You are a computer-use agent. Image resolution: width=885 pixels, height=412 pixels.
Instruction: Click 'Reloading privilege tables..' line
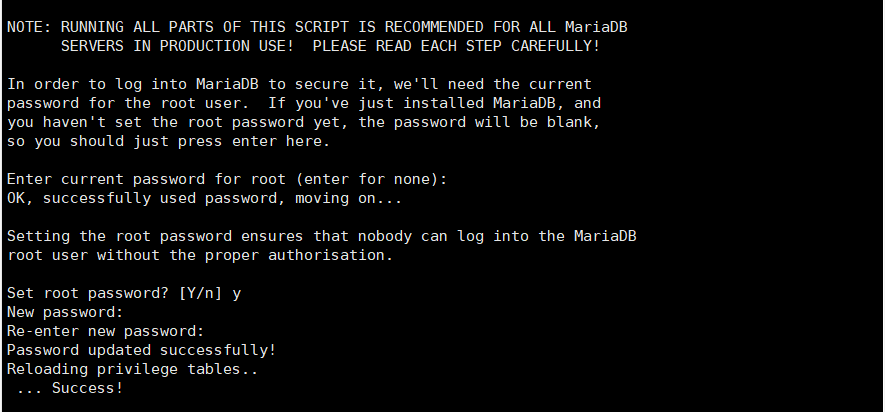[133, 369]
